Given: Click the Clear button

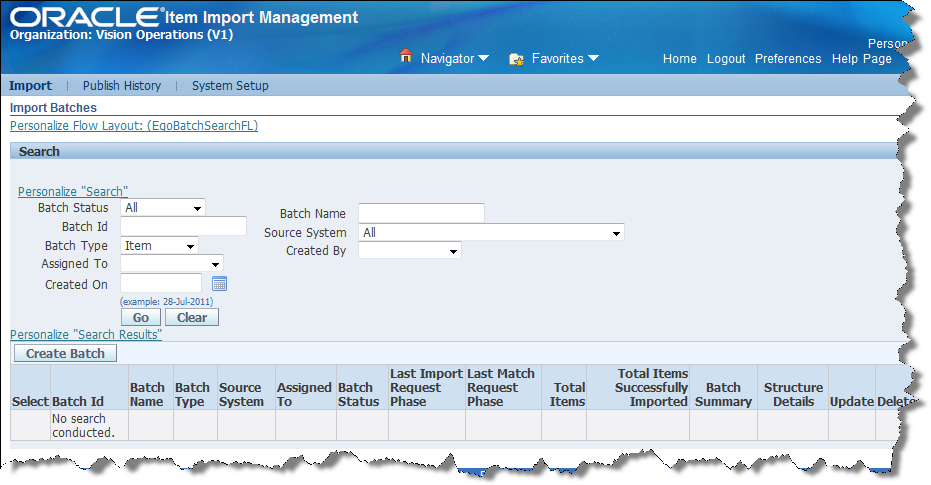Looking at the screenshot, I should point(192,318).
